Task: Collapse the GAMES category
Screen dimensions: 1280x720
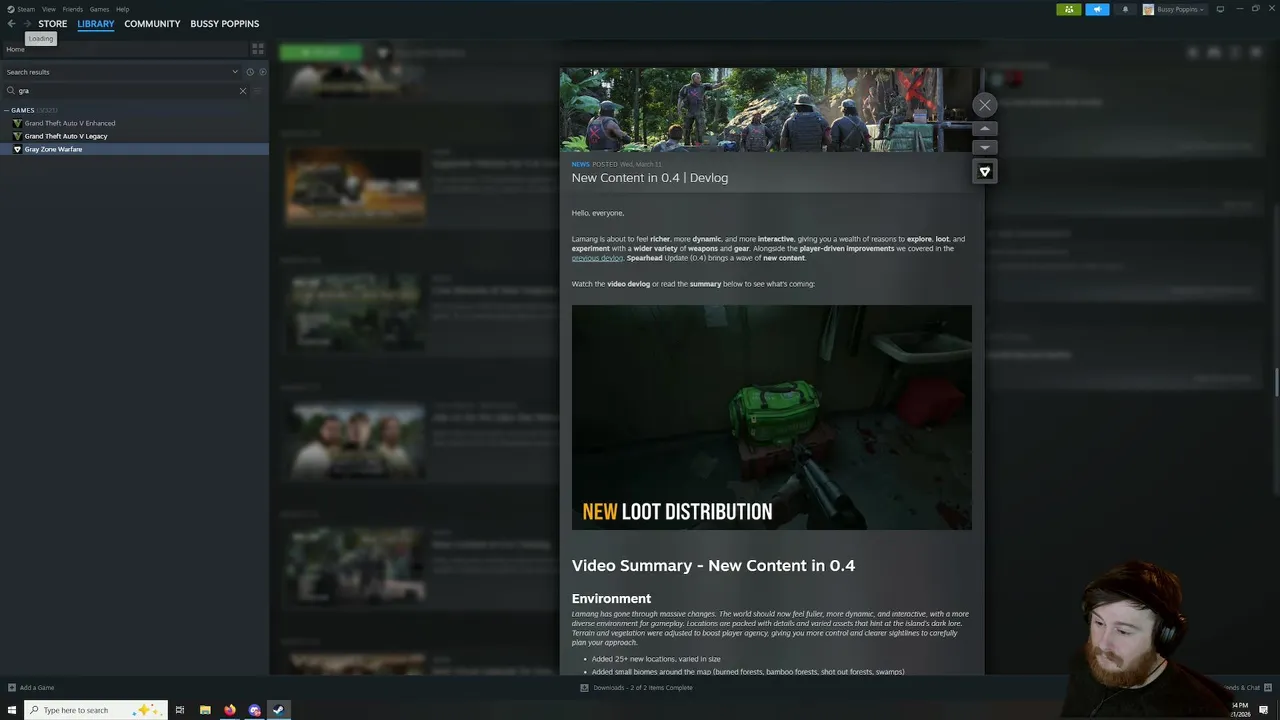Action: (7, 110)
